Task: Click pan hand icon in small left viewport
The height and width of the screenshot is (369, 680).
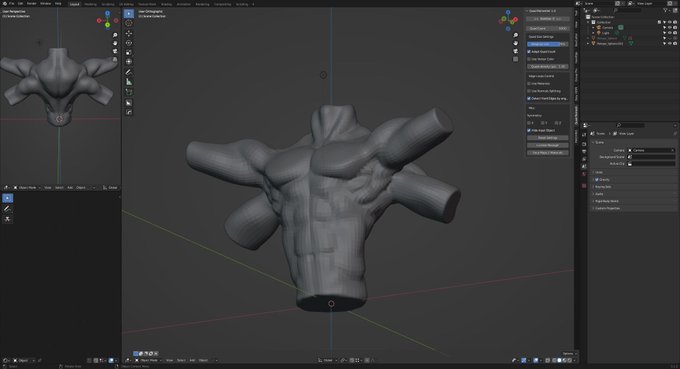Action: pyautogui.click(x=115, y=43)
